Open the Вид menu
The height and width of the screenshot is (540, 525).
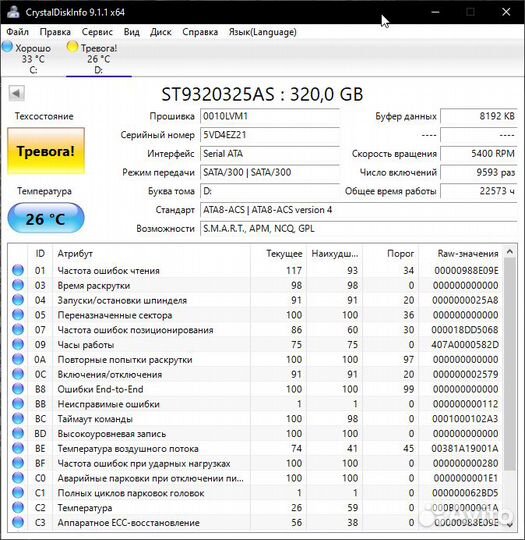coord(132,32)
